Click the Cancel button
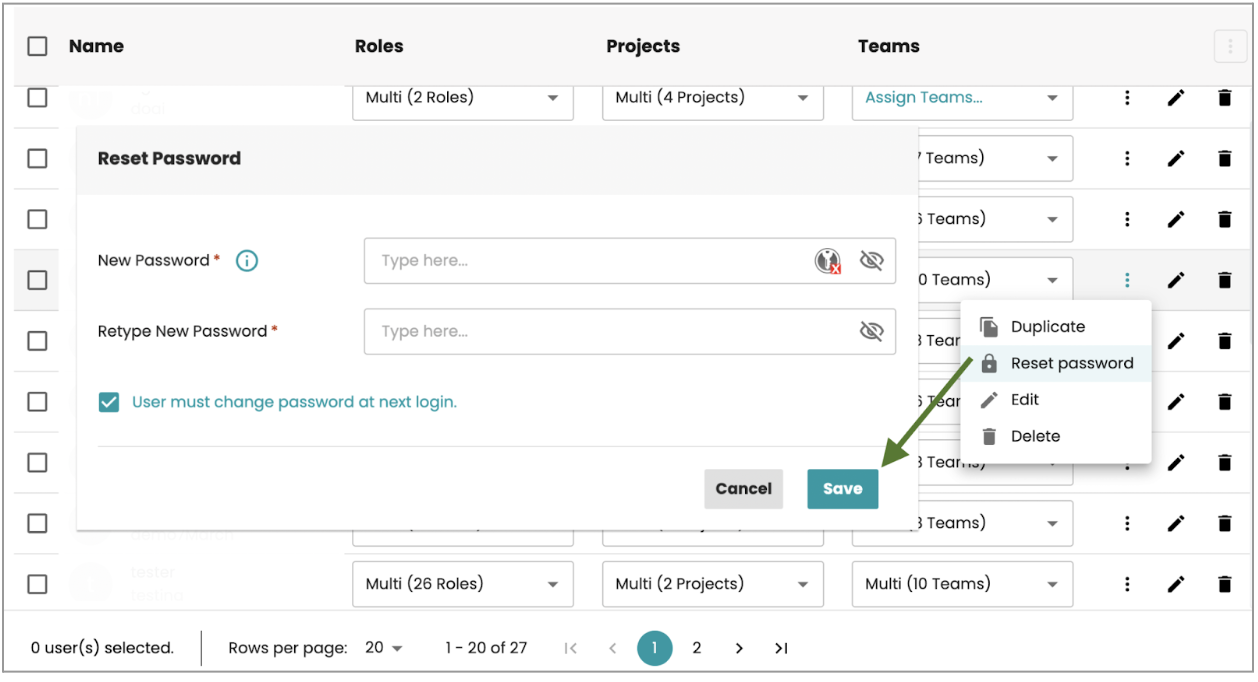 click(743, 489)
